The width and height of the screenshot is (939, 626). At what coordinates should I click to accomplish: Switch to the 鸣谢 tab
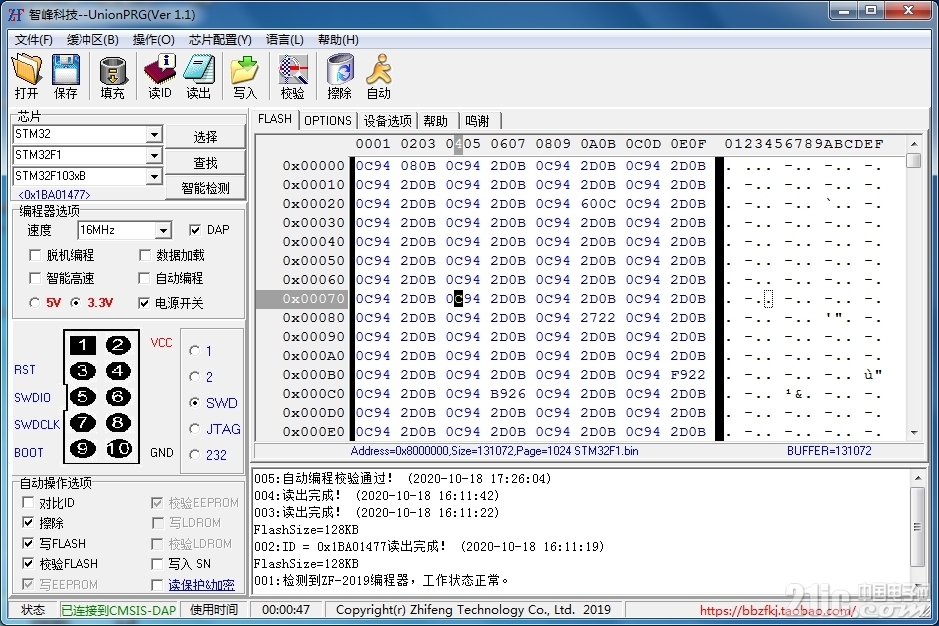pos(477,121)
